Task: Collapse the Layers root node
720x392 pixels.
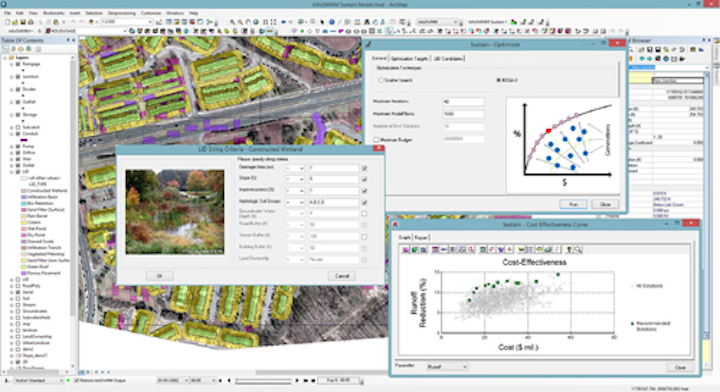Action: click(x=5, y=58)
